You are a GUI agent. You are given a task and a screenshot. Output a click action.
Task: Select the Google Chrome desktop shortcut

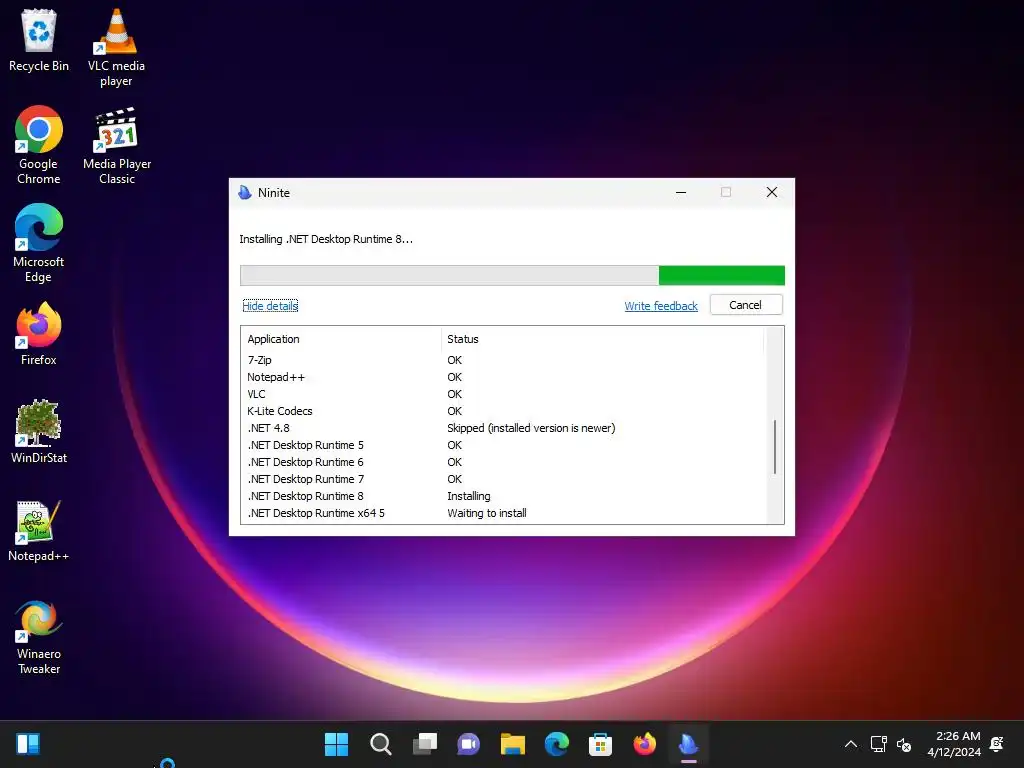click(39, 145)
